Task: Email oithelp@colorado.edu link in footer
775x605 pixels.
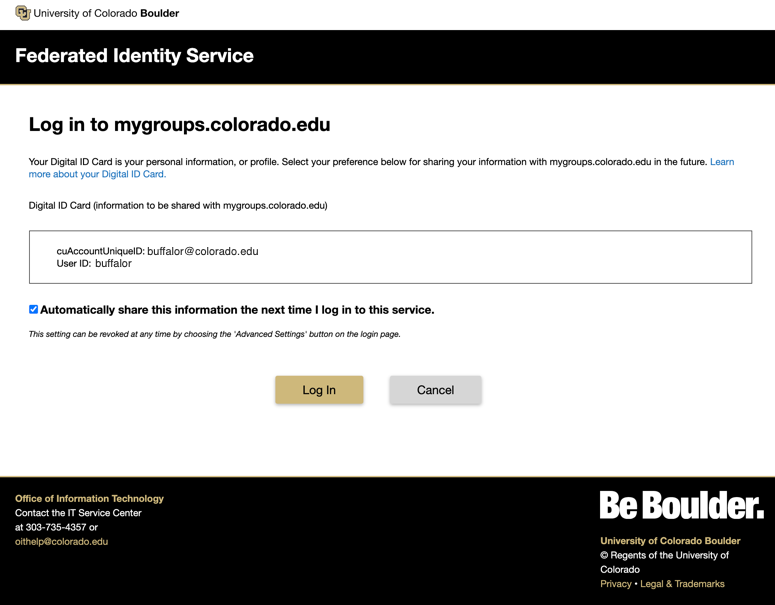Action: tap(61, 541)
